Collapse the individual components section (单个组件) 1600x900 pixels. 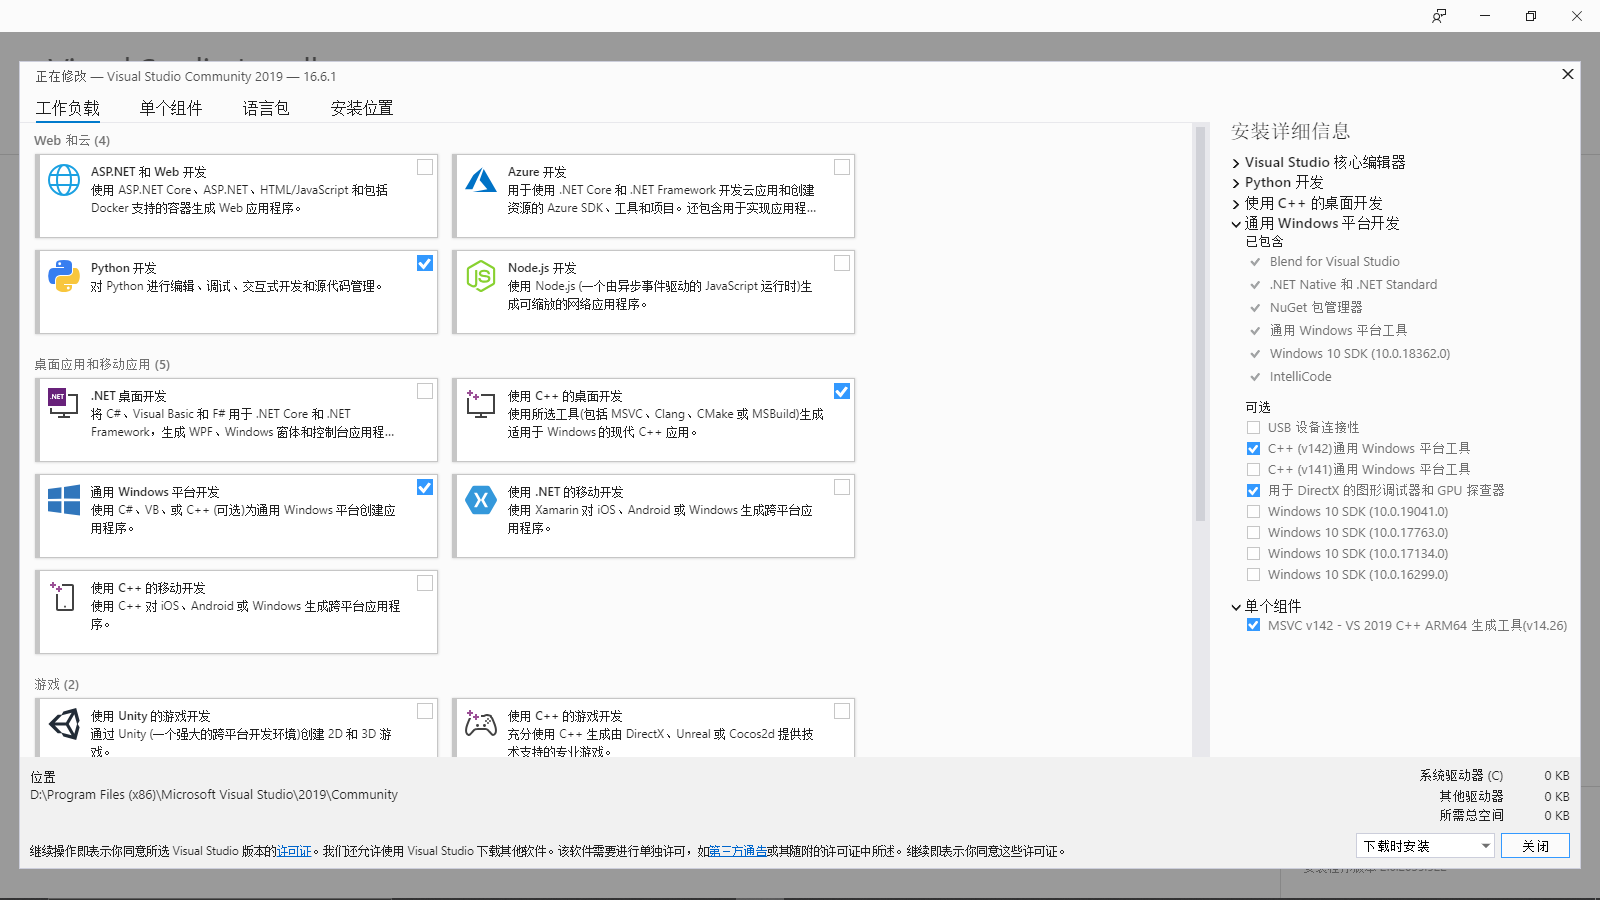1236,607
